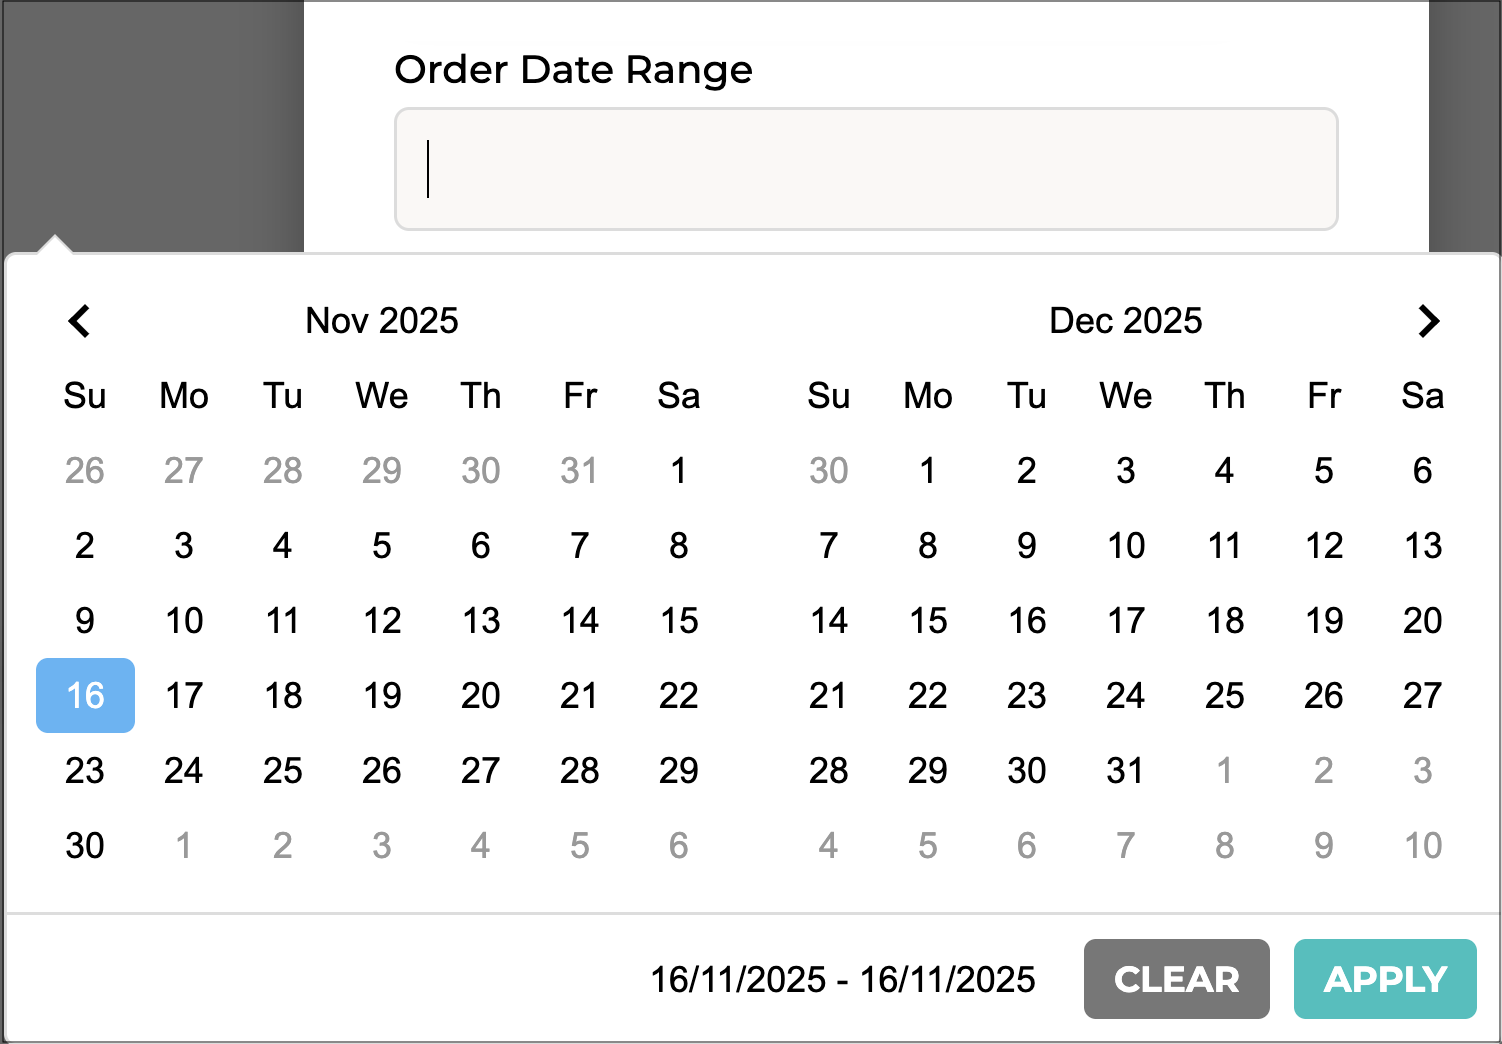The image size is (1502, 1044).
Task: Select December 25 in the right calendar
Action: 1224,695
